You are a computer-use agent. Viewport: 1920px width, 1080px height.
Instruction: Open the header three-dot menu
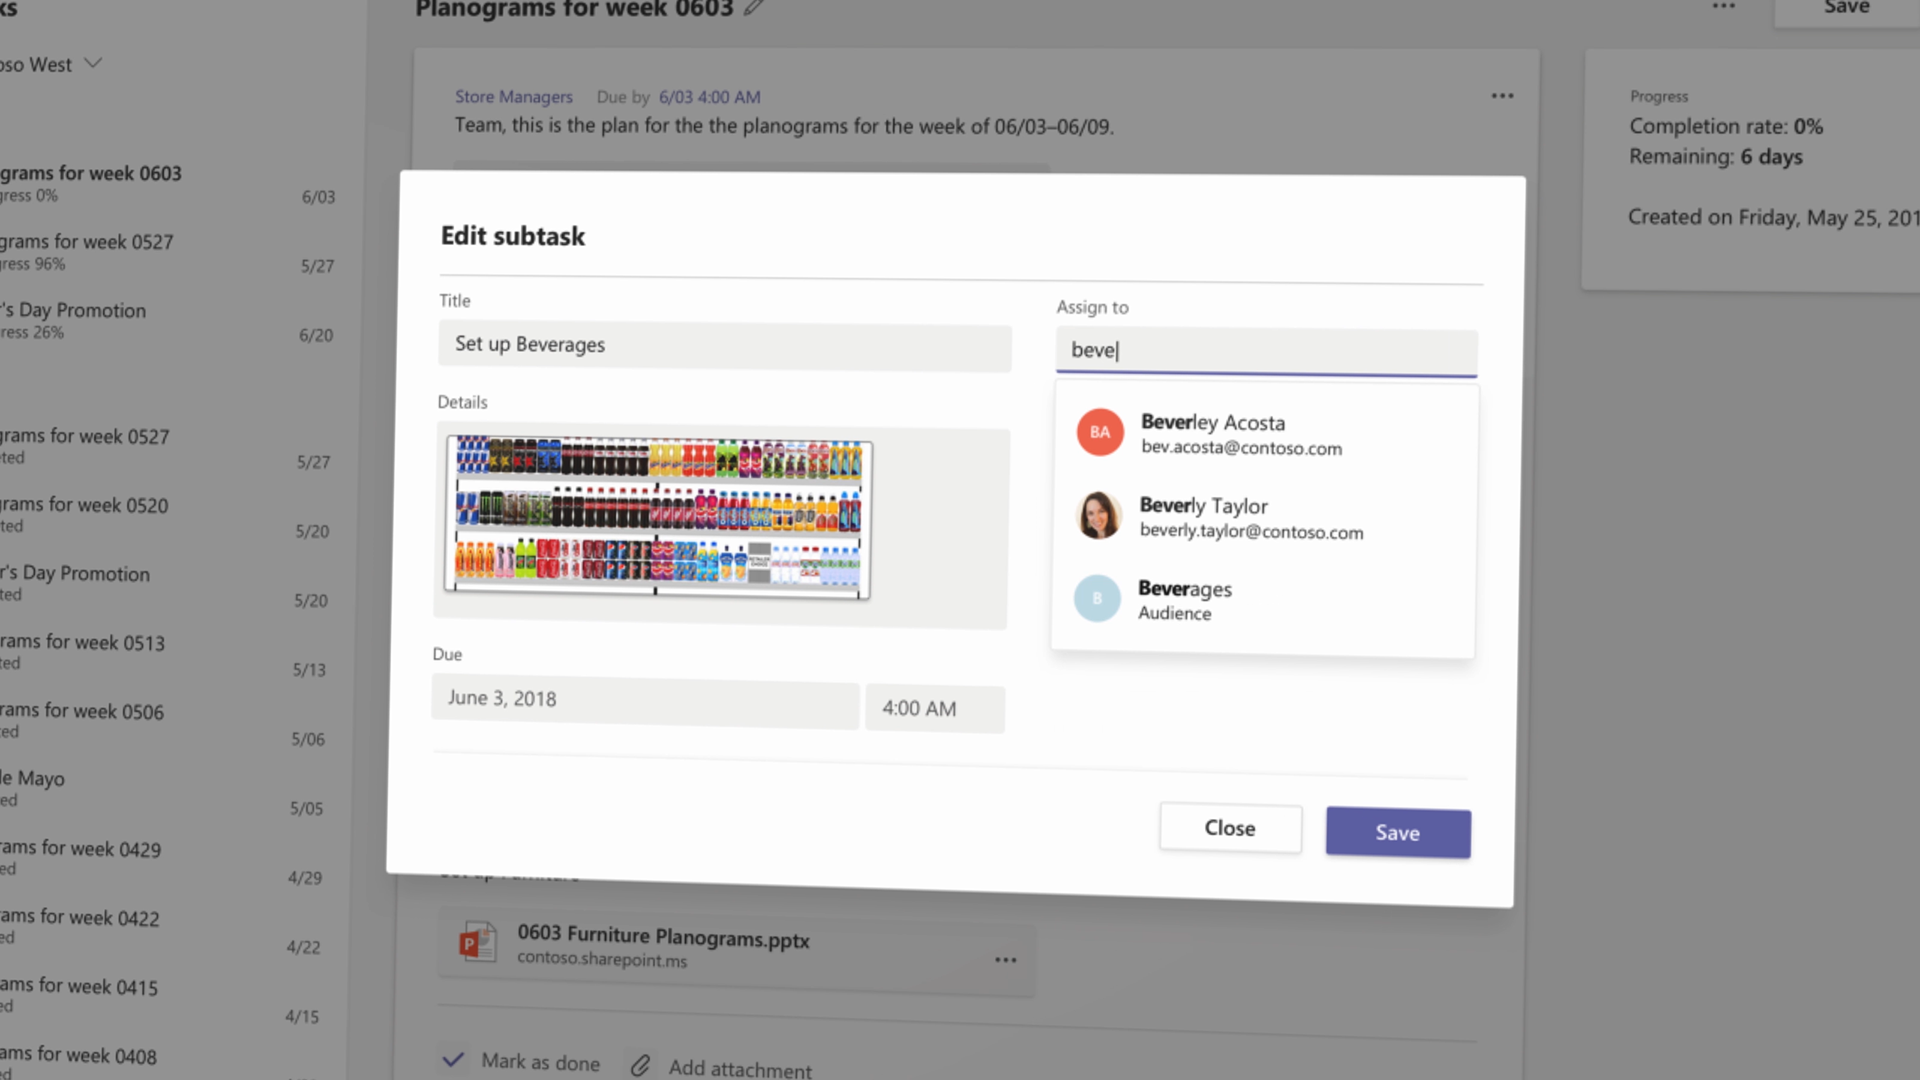coord(1723,6)
